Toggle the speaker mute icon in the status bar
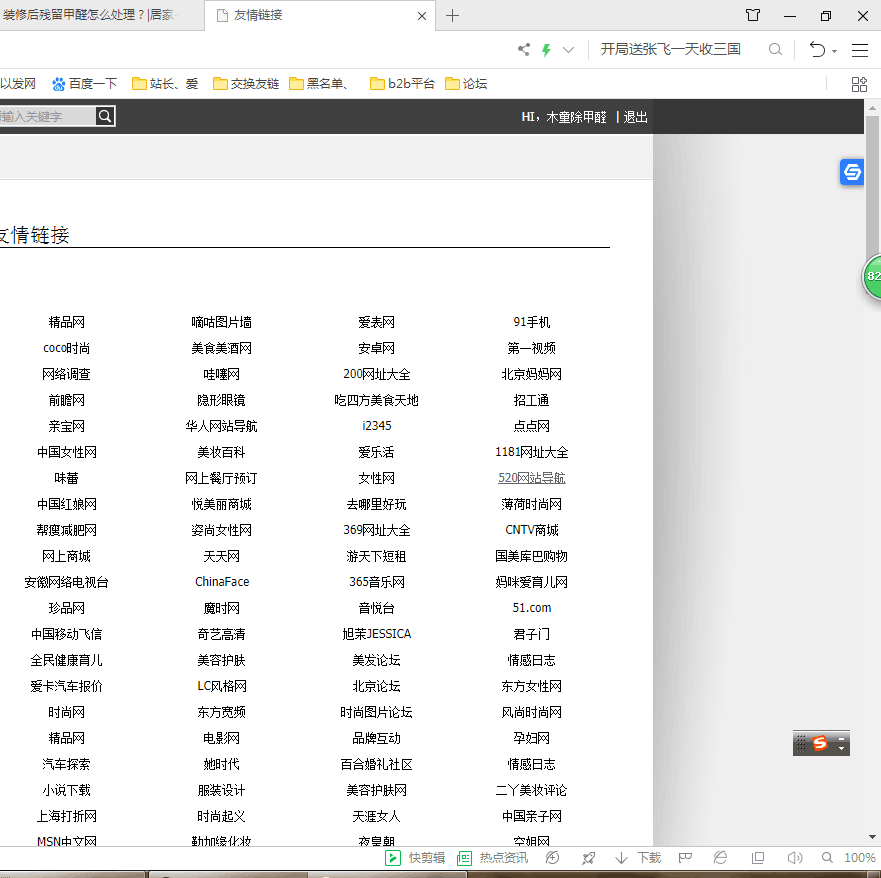Screen dimensions: 881x878 (x=794, y=858)
